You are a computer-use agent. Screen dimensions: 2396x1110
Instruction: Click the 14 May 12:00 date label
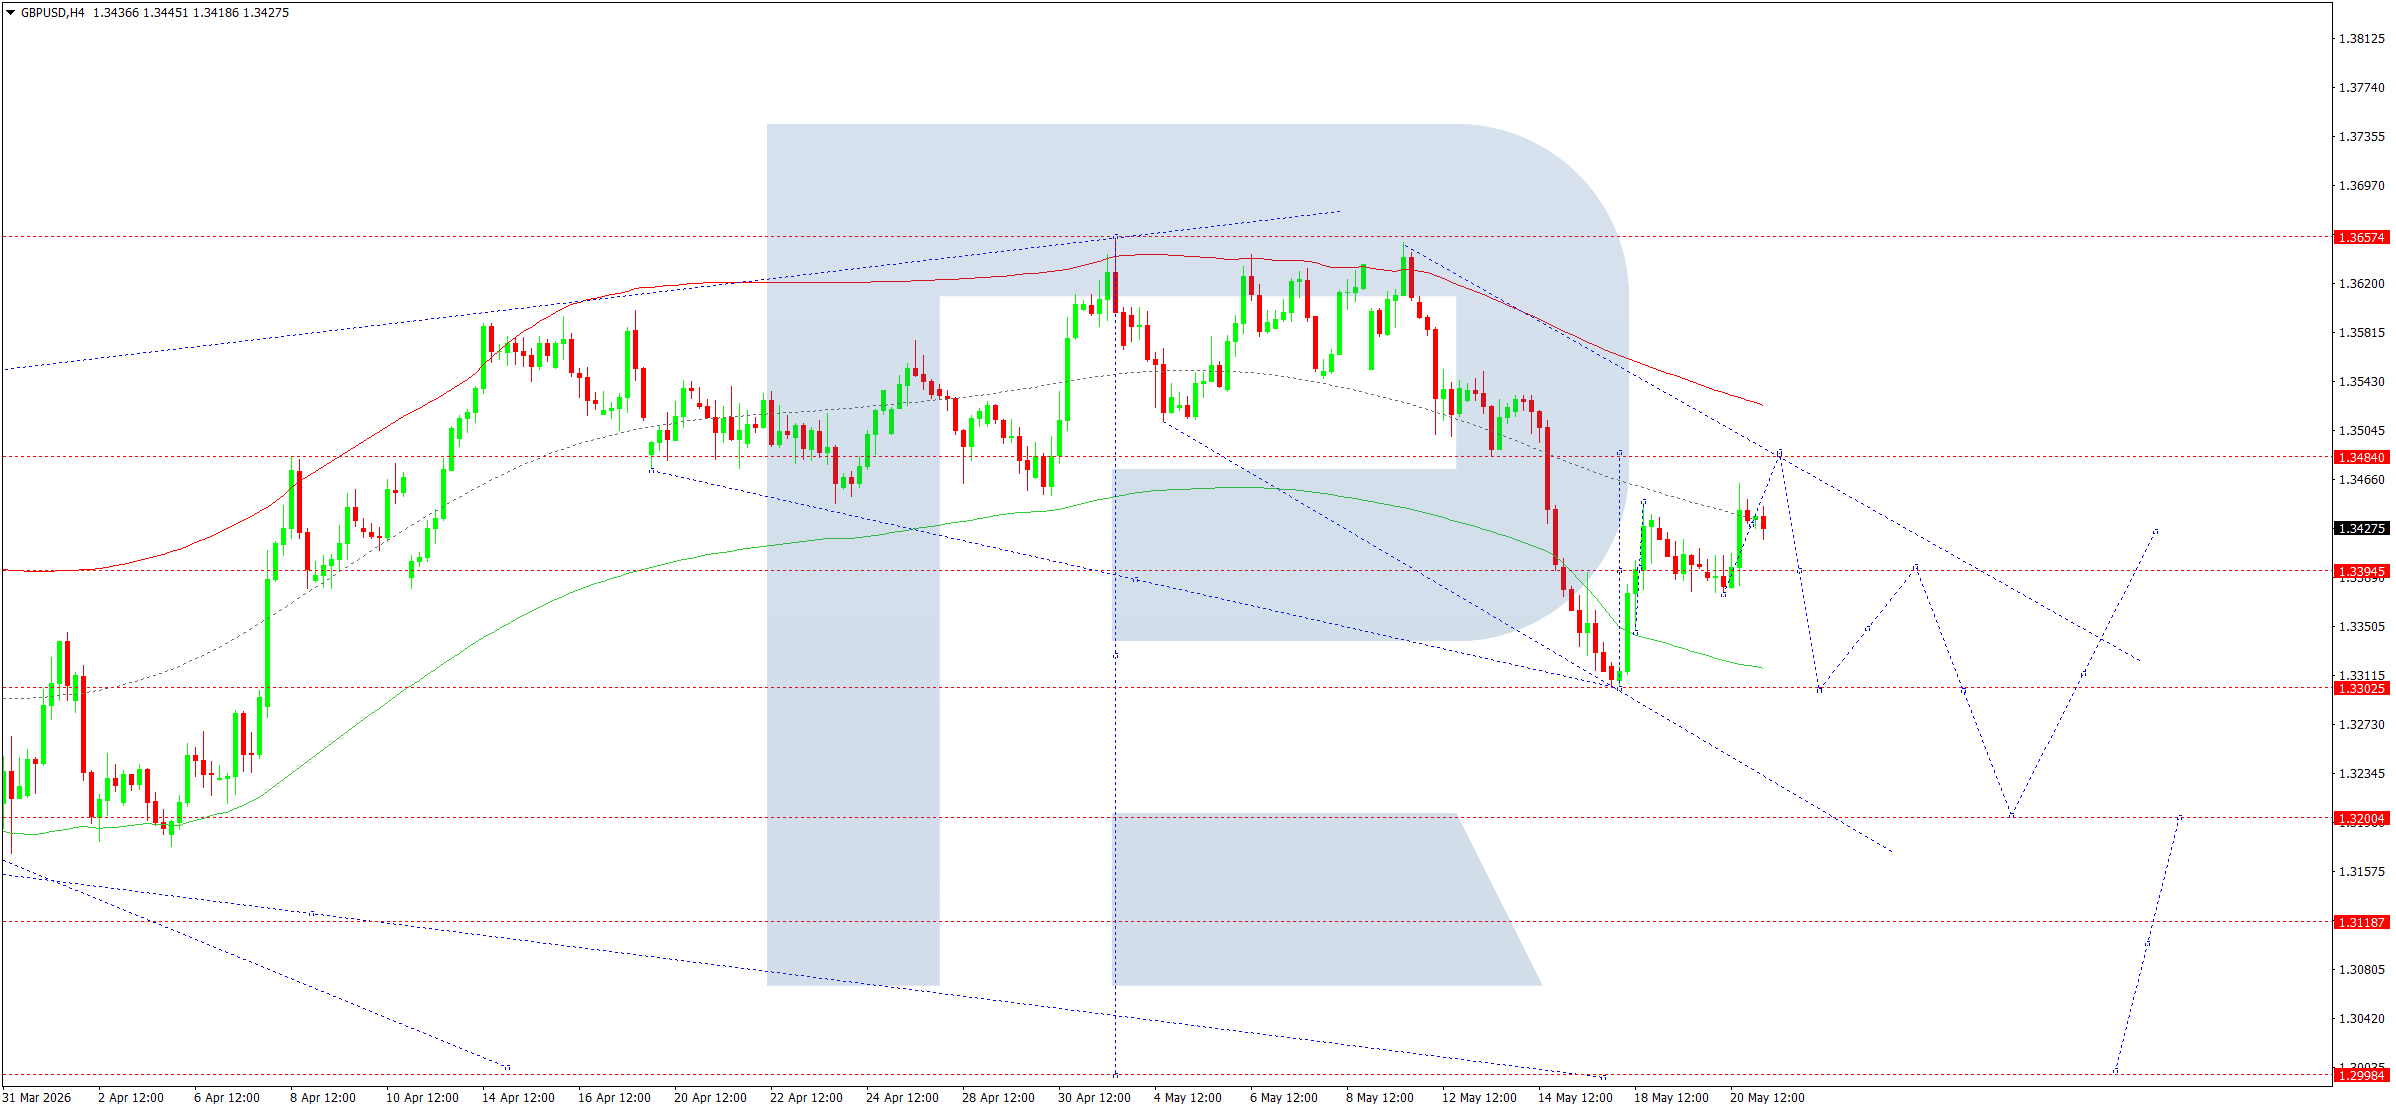click(1575, 1097)
